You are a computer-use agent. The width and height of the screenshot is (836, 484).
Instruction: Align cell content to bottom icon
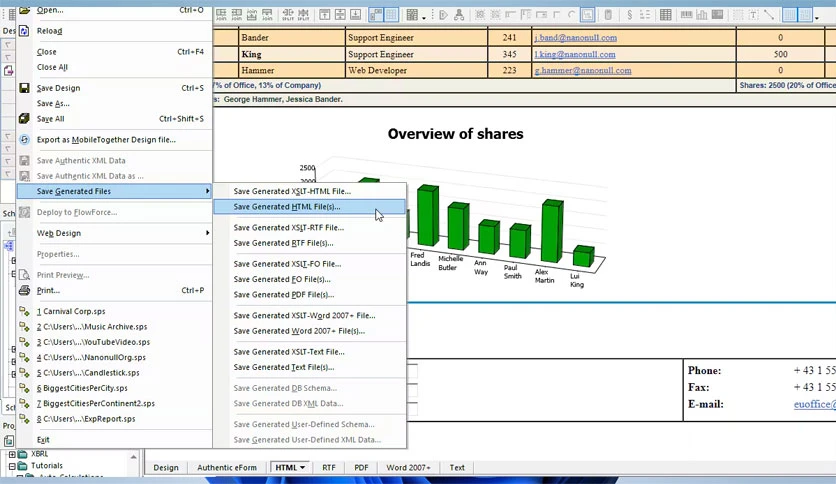355,15
